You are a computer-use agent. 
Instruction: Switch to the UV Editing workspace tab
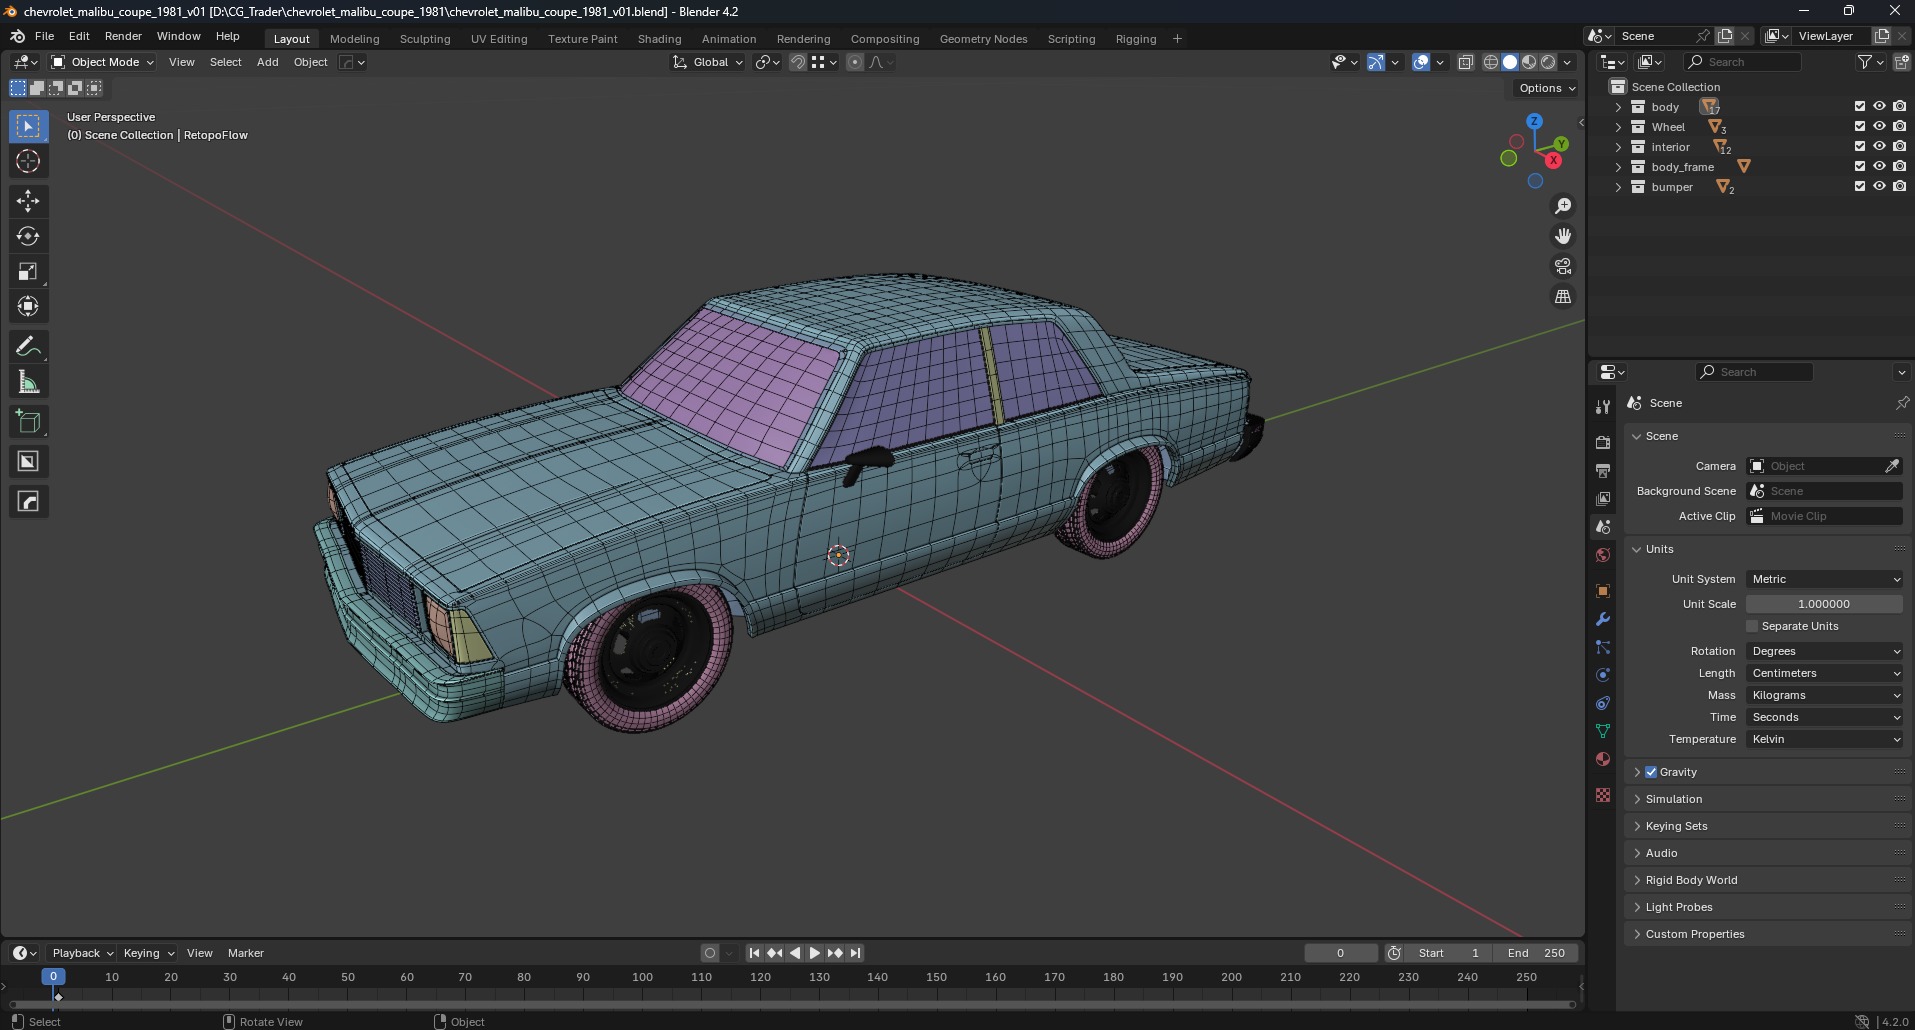499,39
